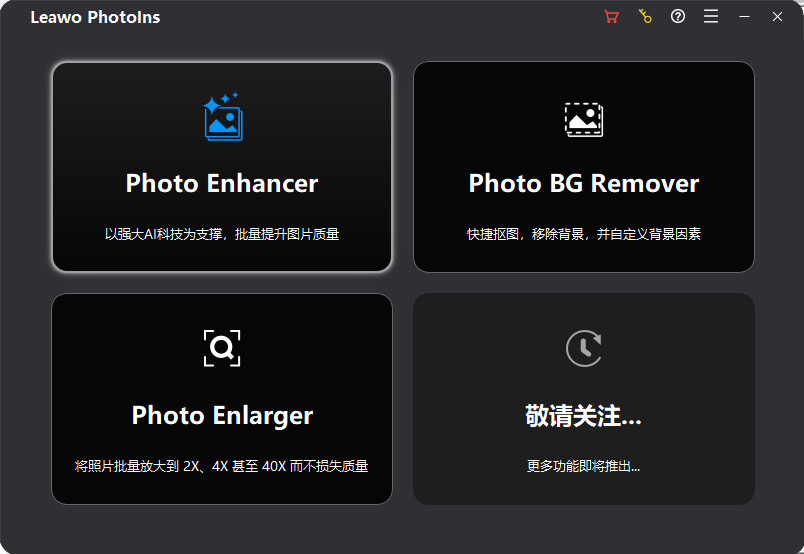Select the 敬请关注... heading

coord(584,416)
